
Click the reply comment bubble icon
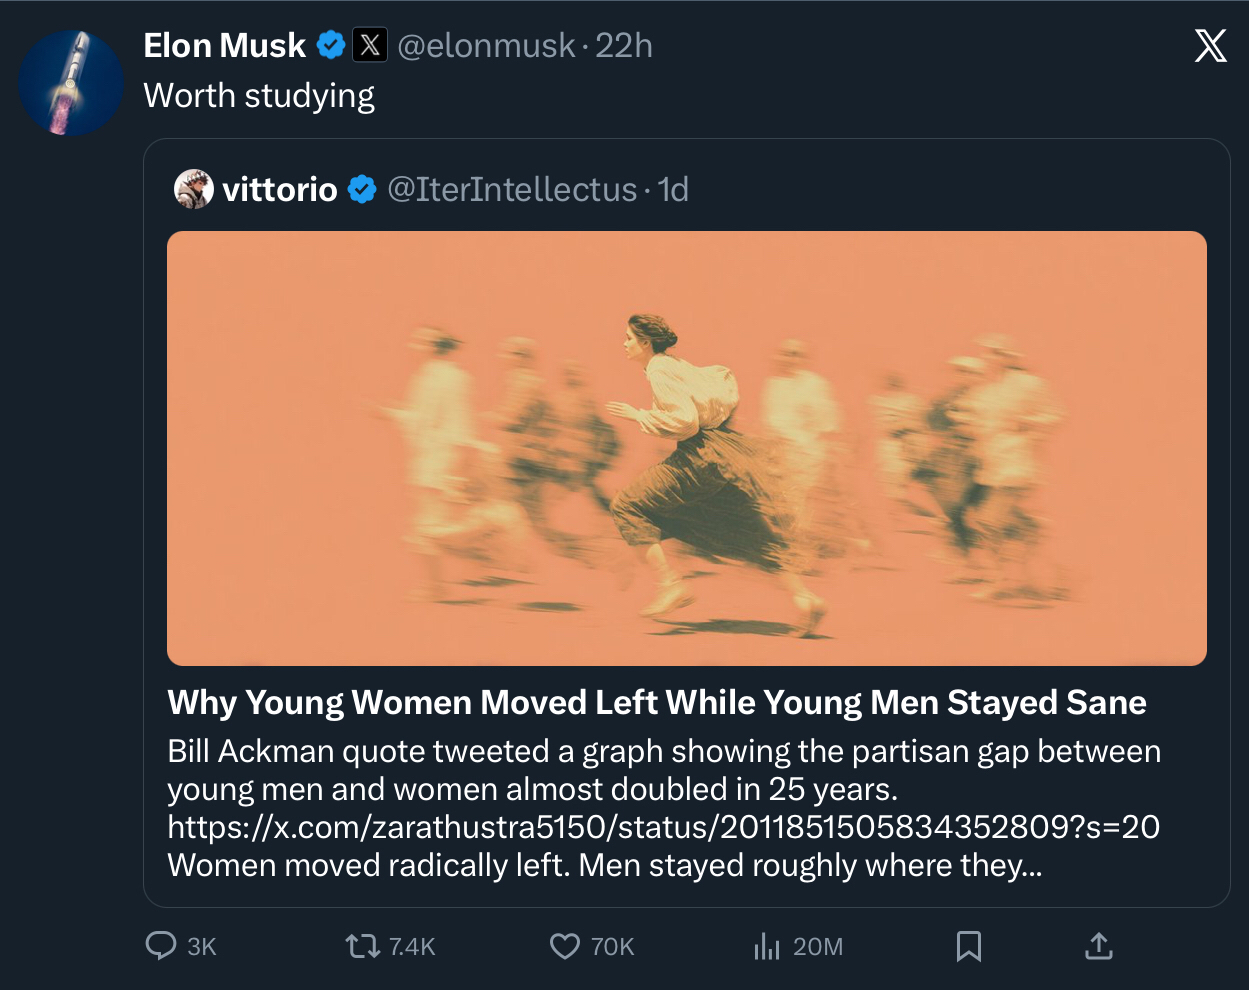[161, 946]
